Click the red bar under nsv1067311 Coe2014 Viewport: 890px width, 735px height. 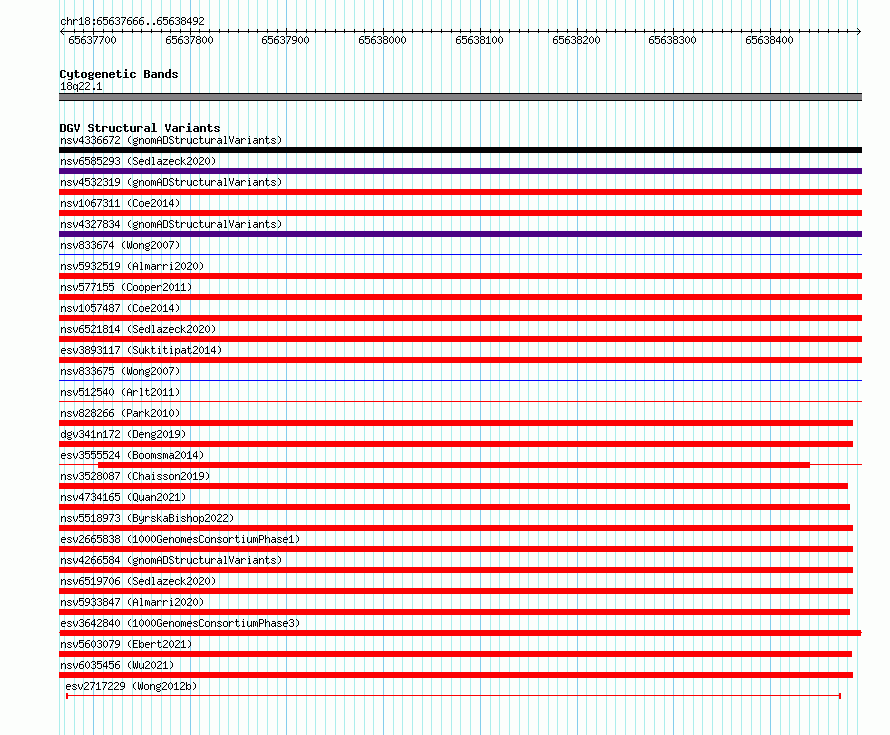tap(460, 213)
